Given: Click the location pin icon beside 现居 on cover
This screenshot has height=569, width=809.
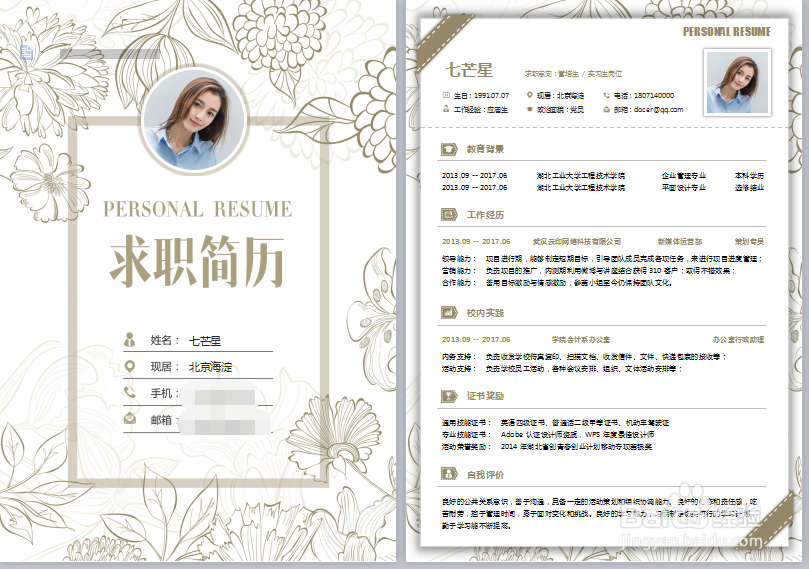Looking at the screenshot, I should coord(130,366).
